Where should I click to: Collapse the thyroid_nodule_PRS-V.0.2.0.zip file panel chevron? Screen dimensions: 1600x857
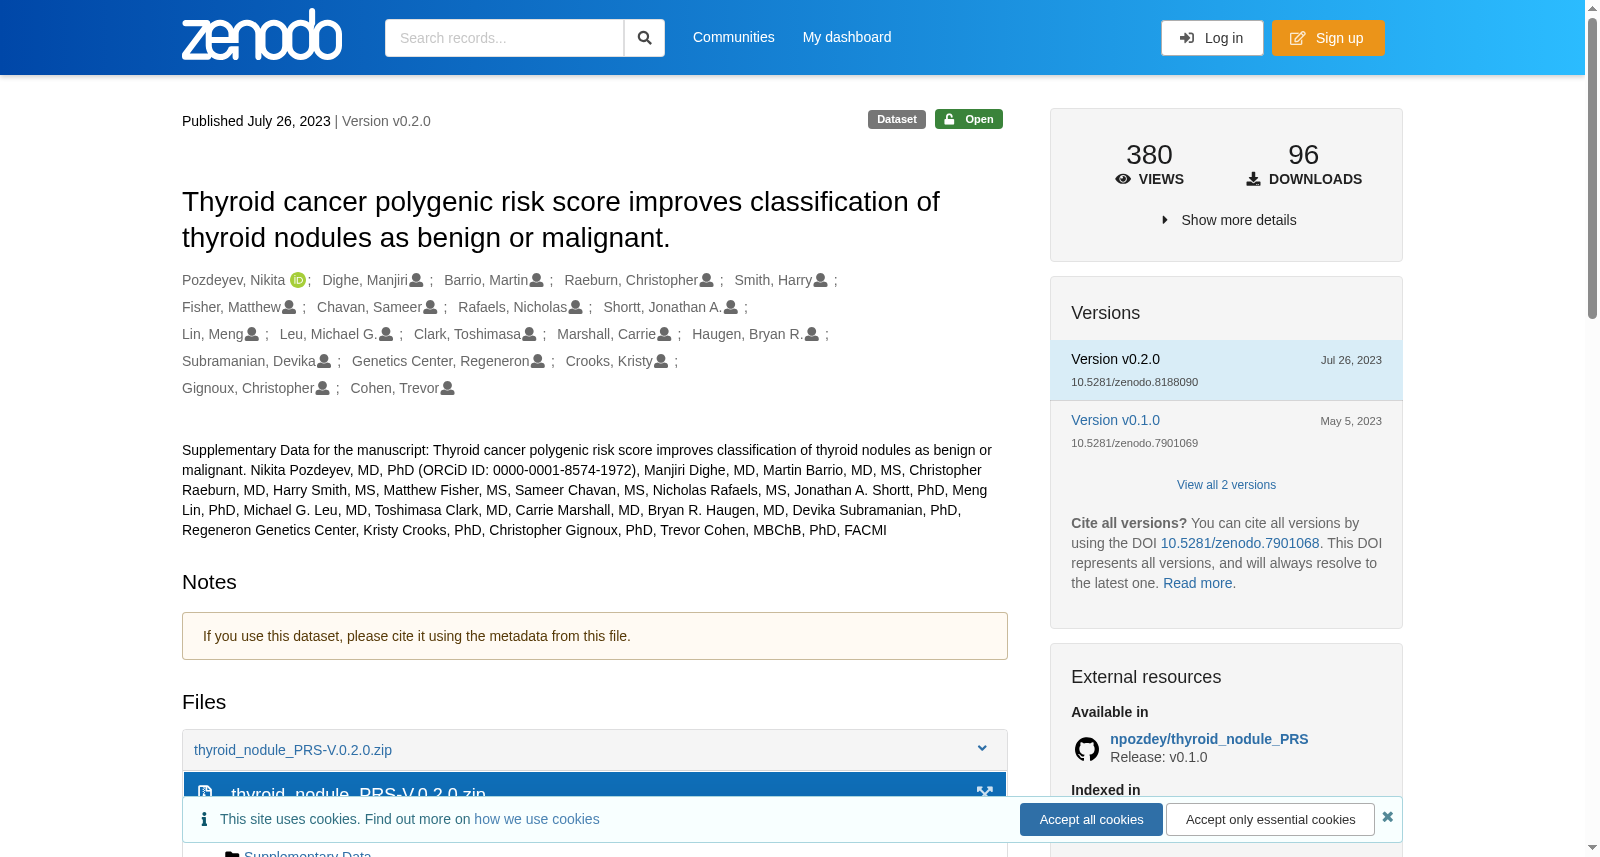982,749
